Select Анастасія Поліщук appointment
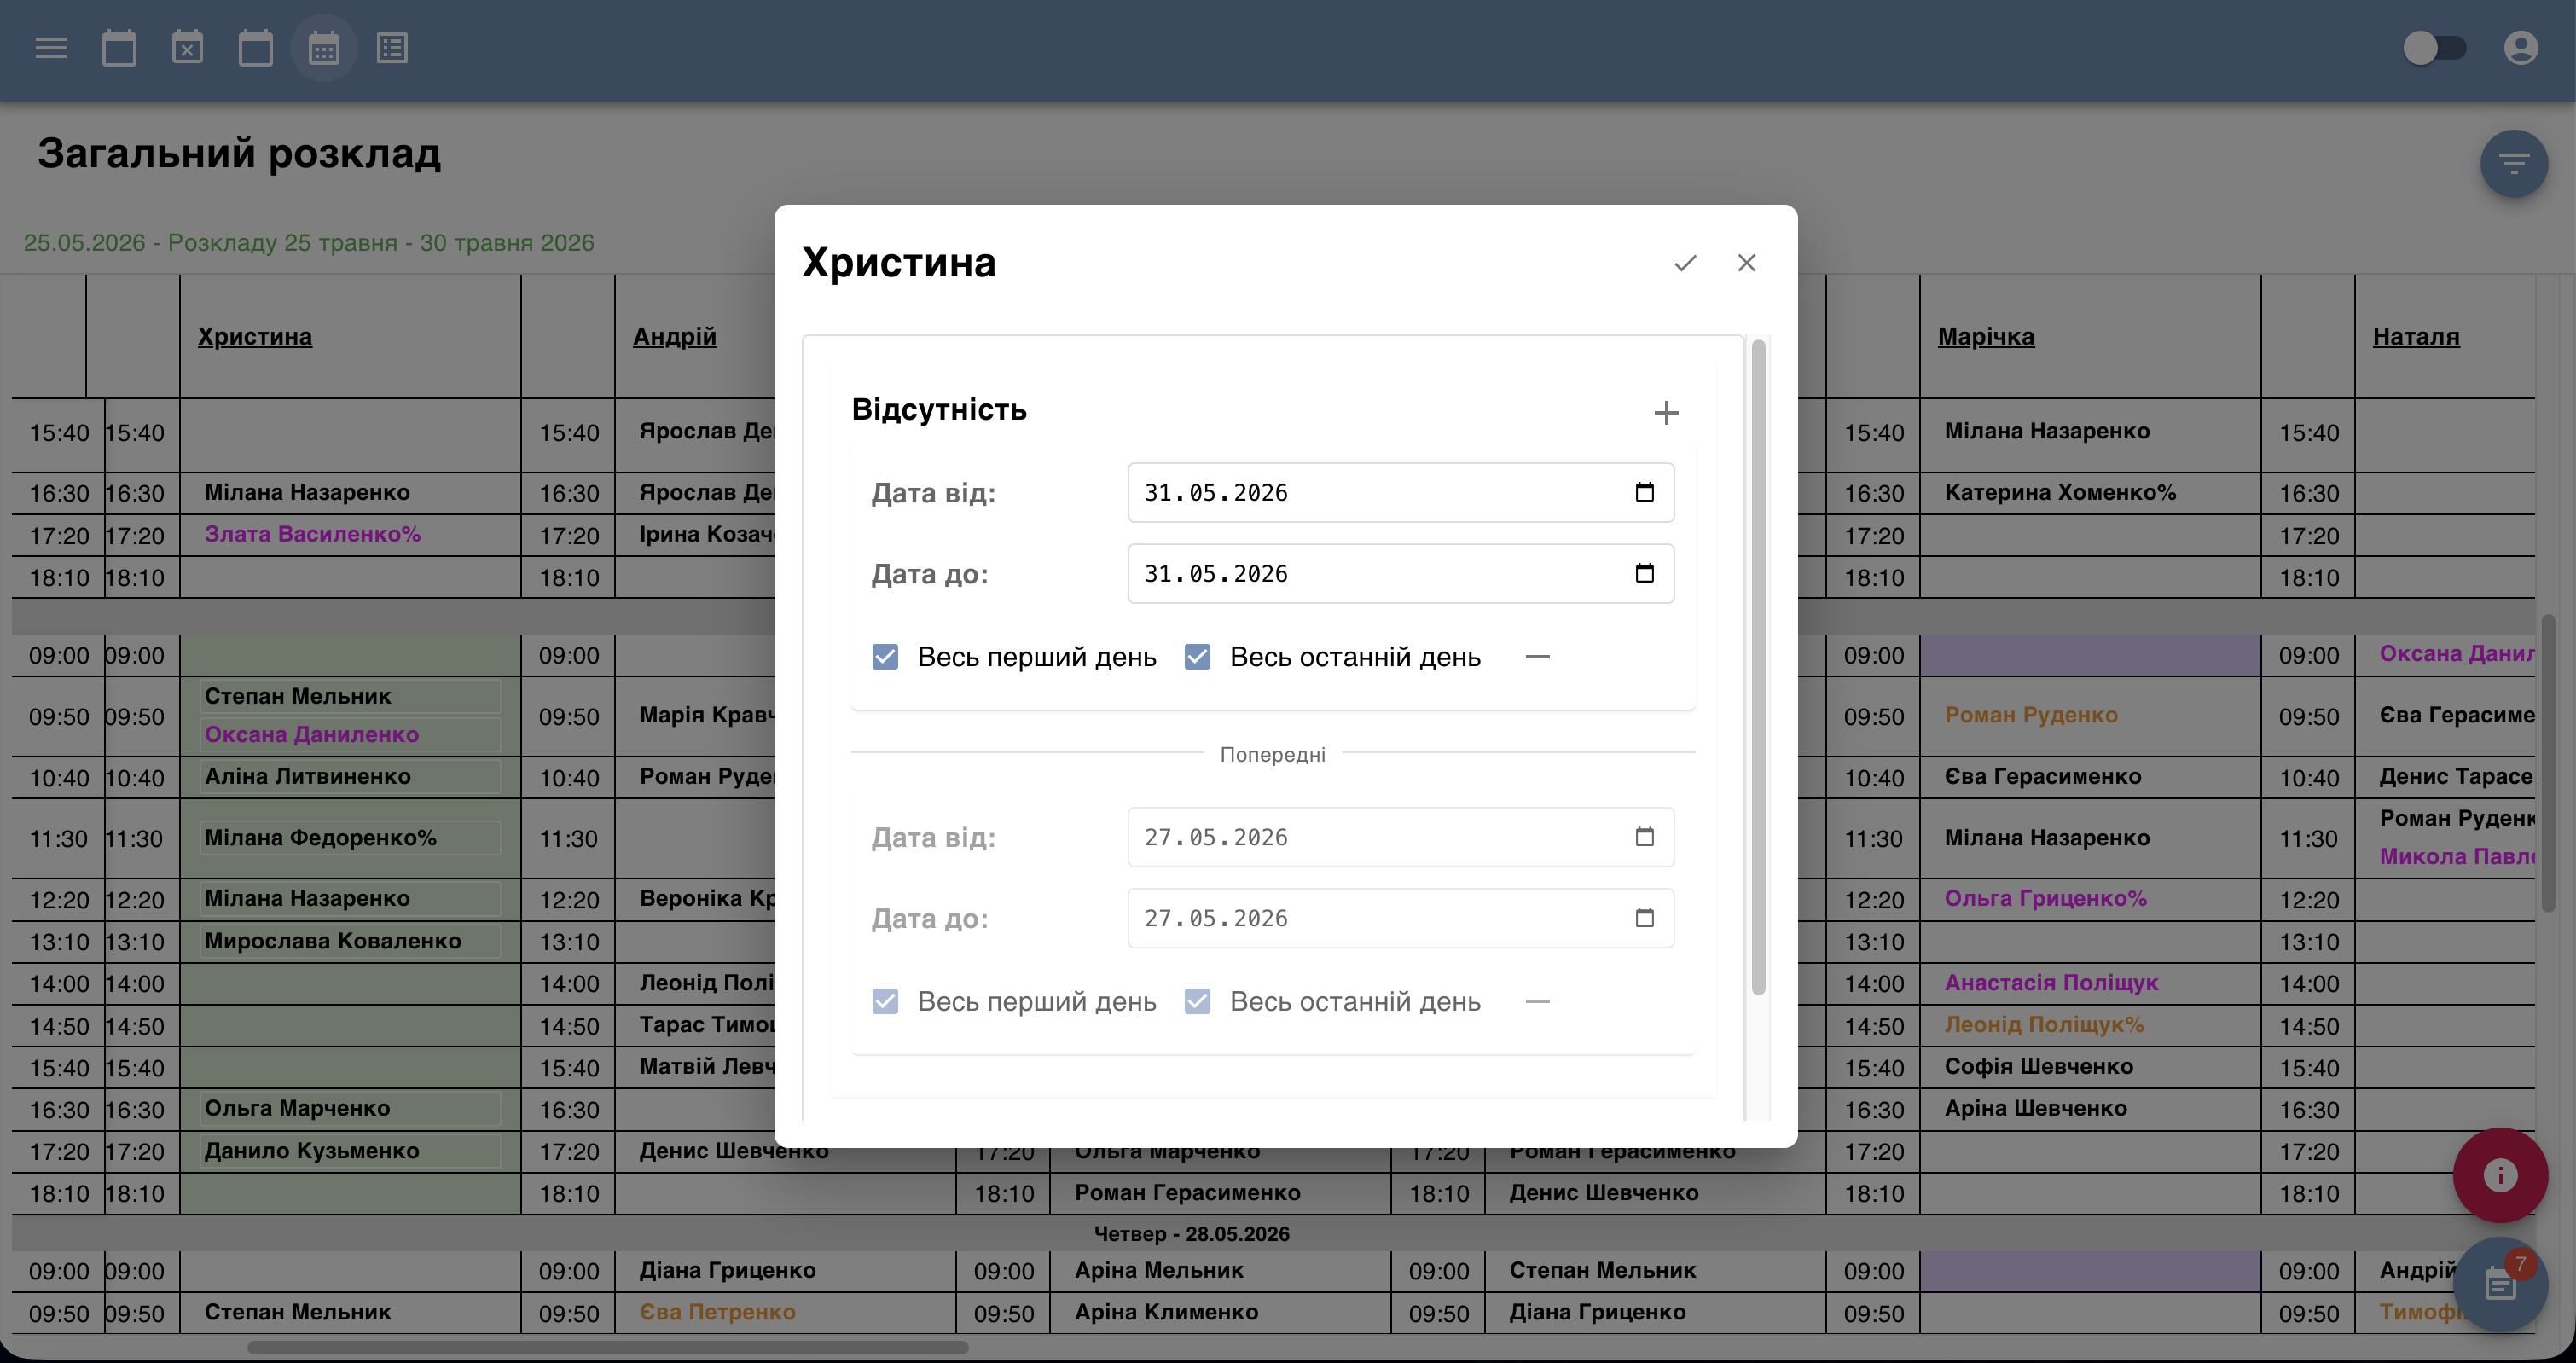 pyautogui.click(x=2051, y=983)
